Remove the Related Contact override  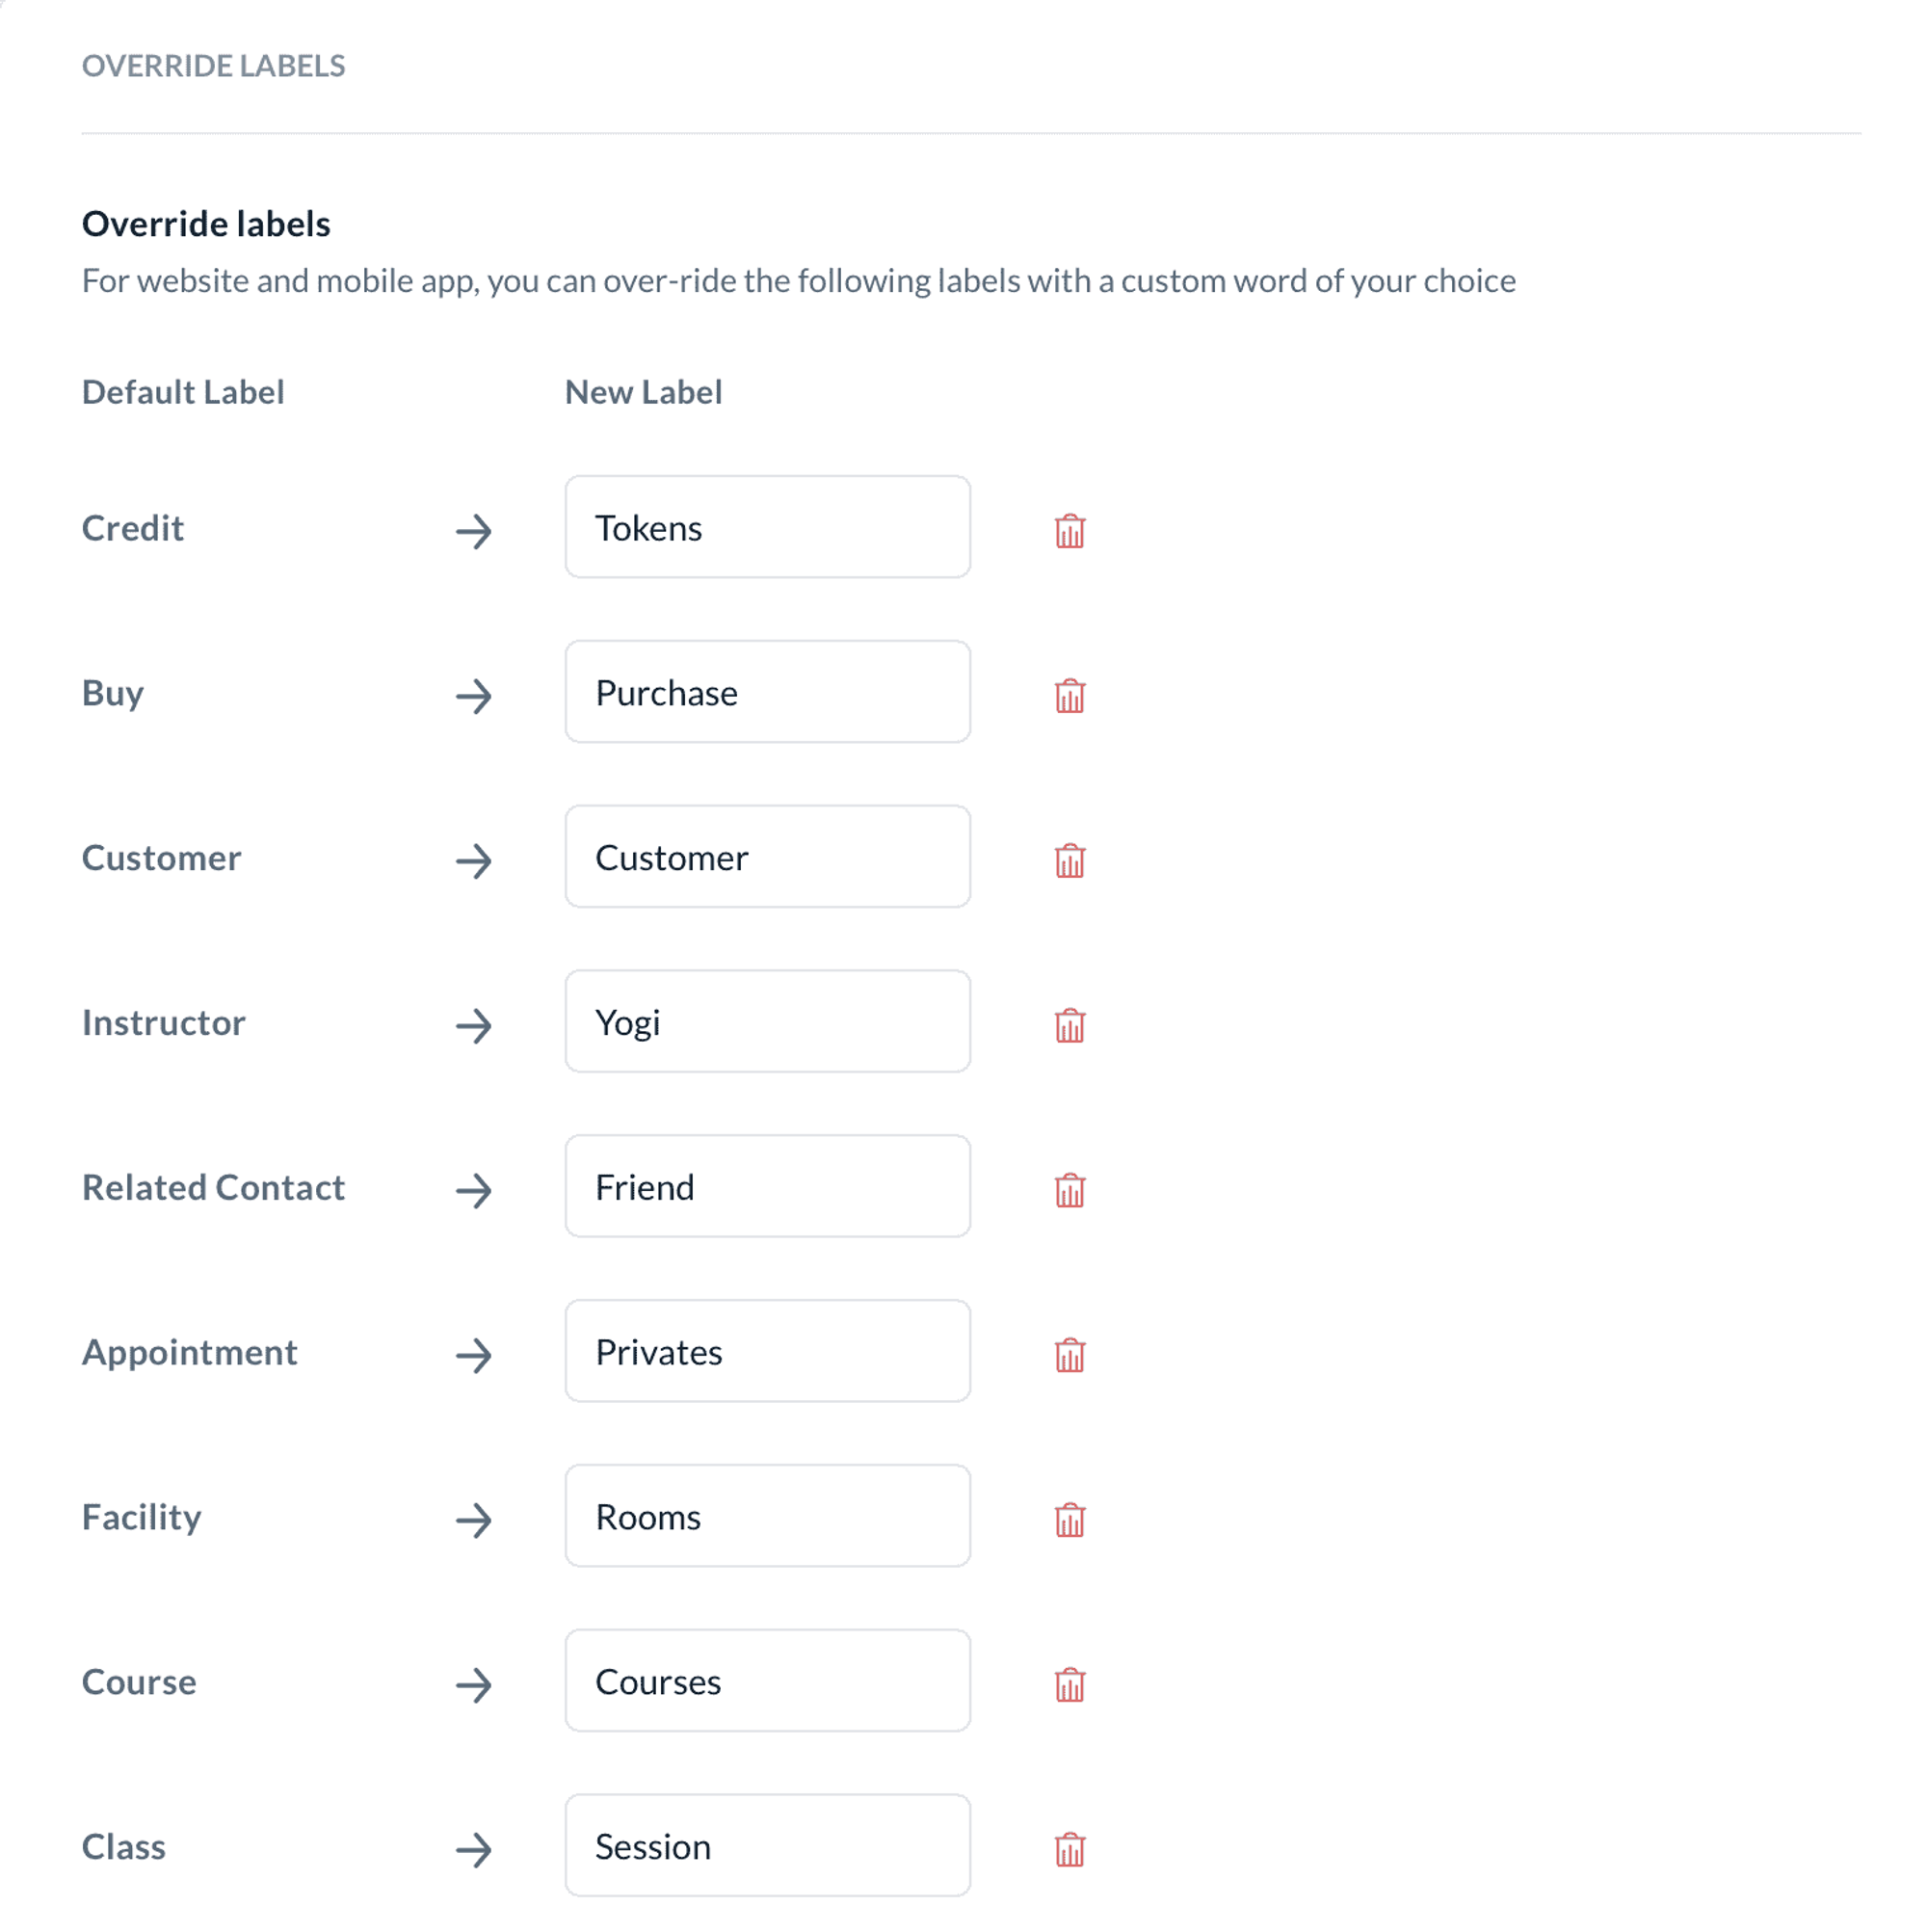[x=1069, y=1190]
